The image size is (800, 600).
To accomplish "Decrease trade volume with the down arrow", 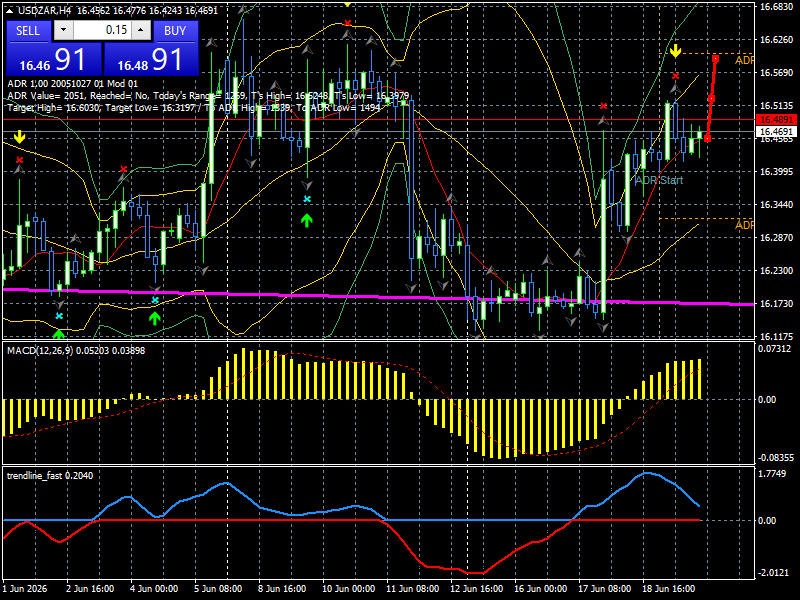I will [x=63, y=30].
